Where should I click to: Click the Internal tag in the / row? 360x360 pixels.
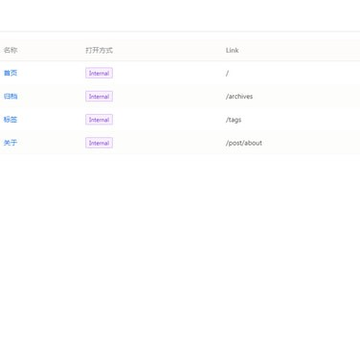point(99,73)
